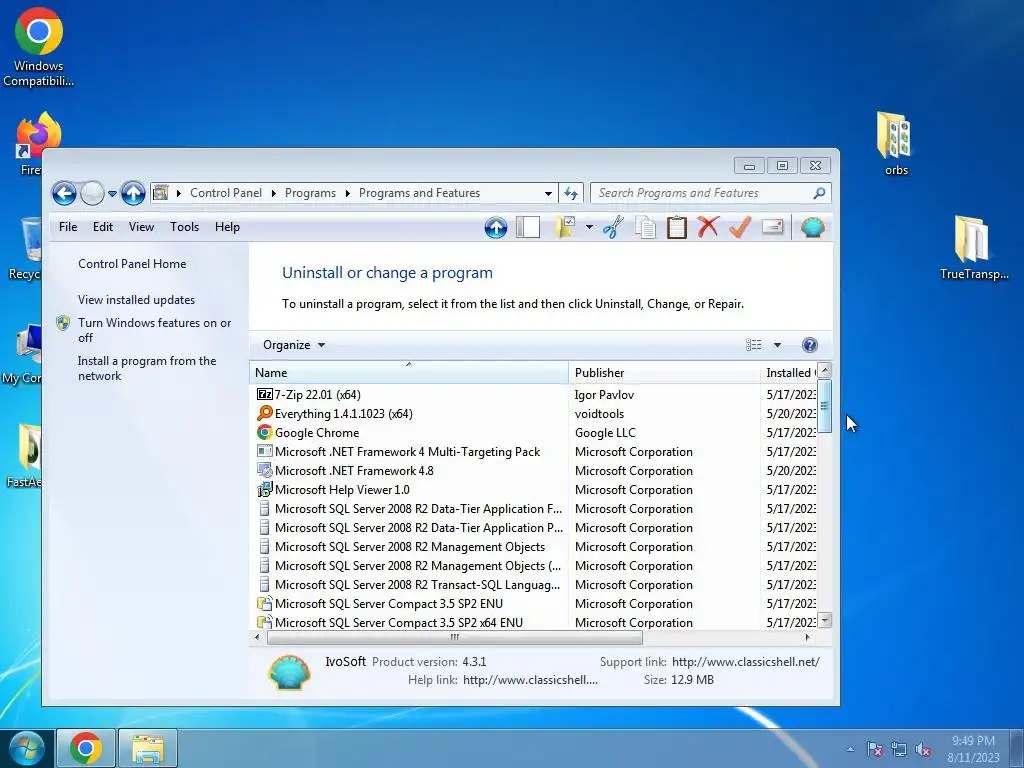Open the TrueTransp... desktop folder
Viewport: 1024px width, 768px height.
(974, 248)
